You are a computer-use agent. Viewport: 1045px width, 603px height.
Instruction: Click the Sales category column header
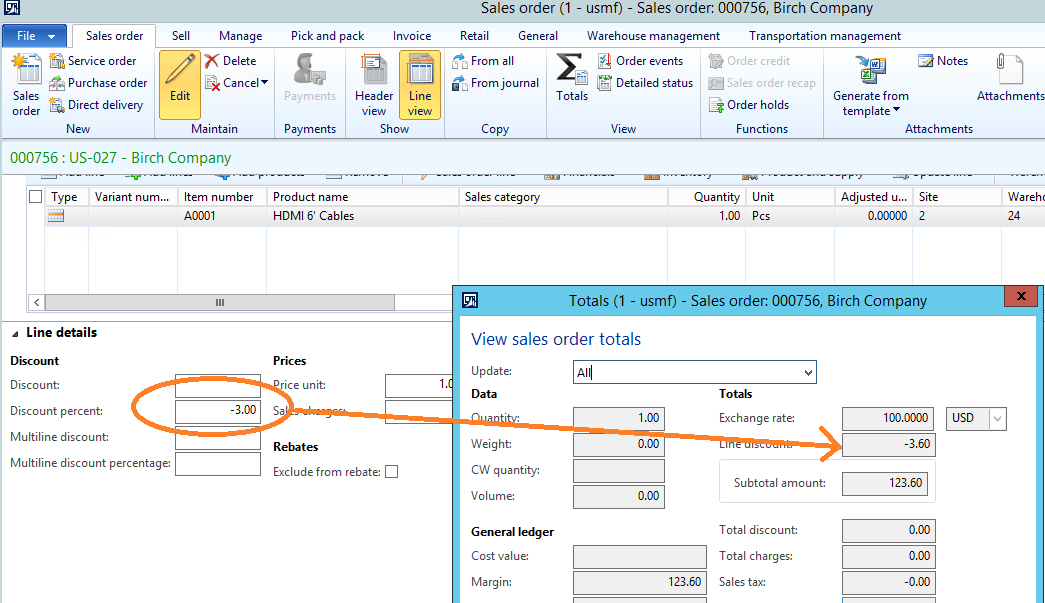[x=563, y=197]
